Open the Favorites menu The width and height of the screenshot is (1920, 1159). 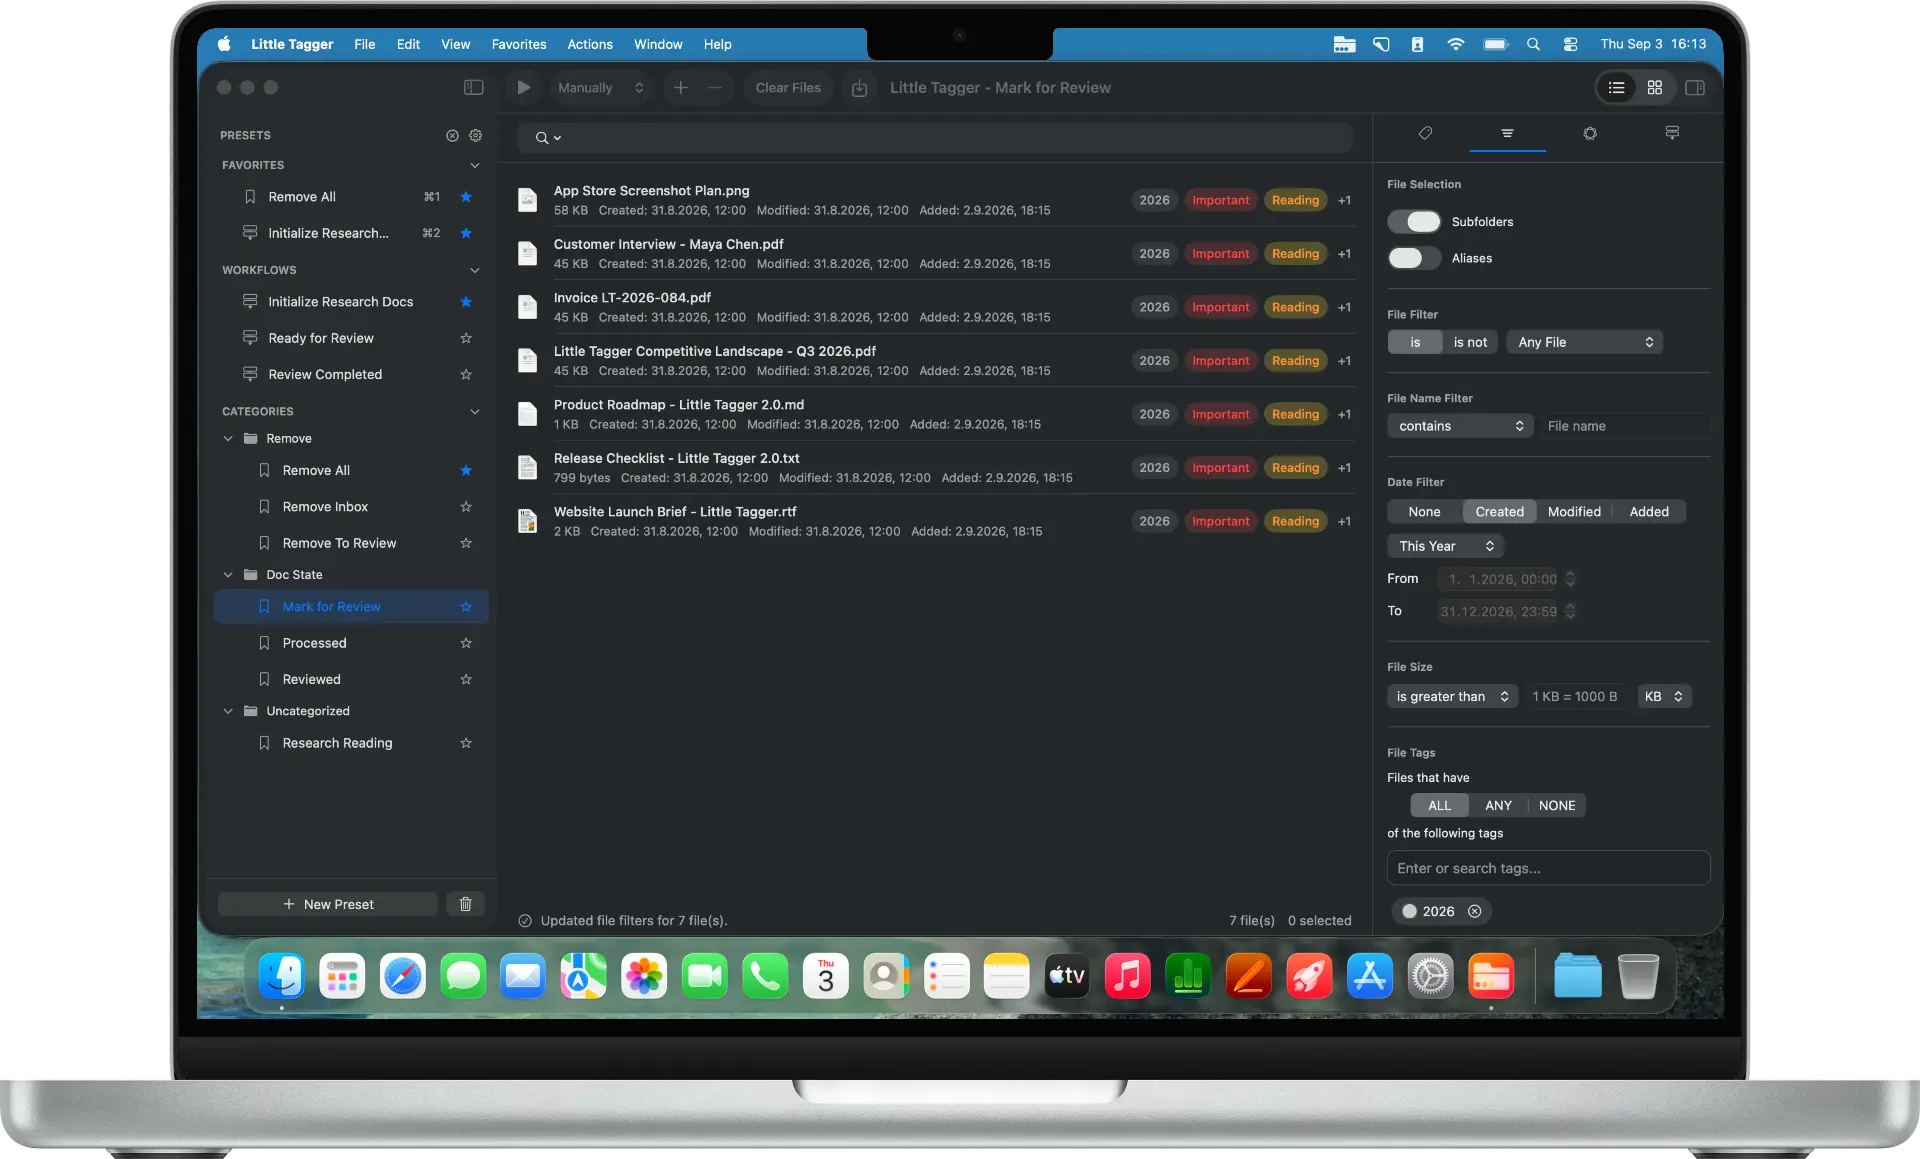[x=519, y=44]
